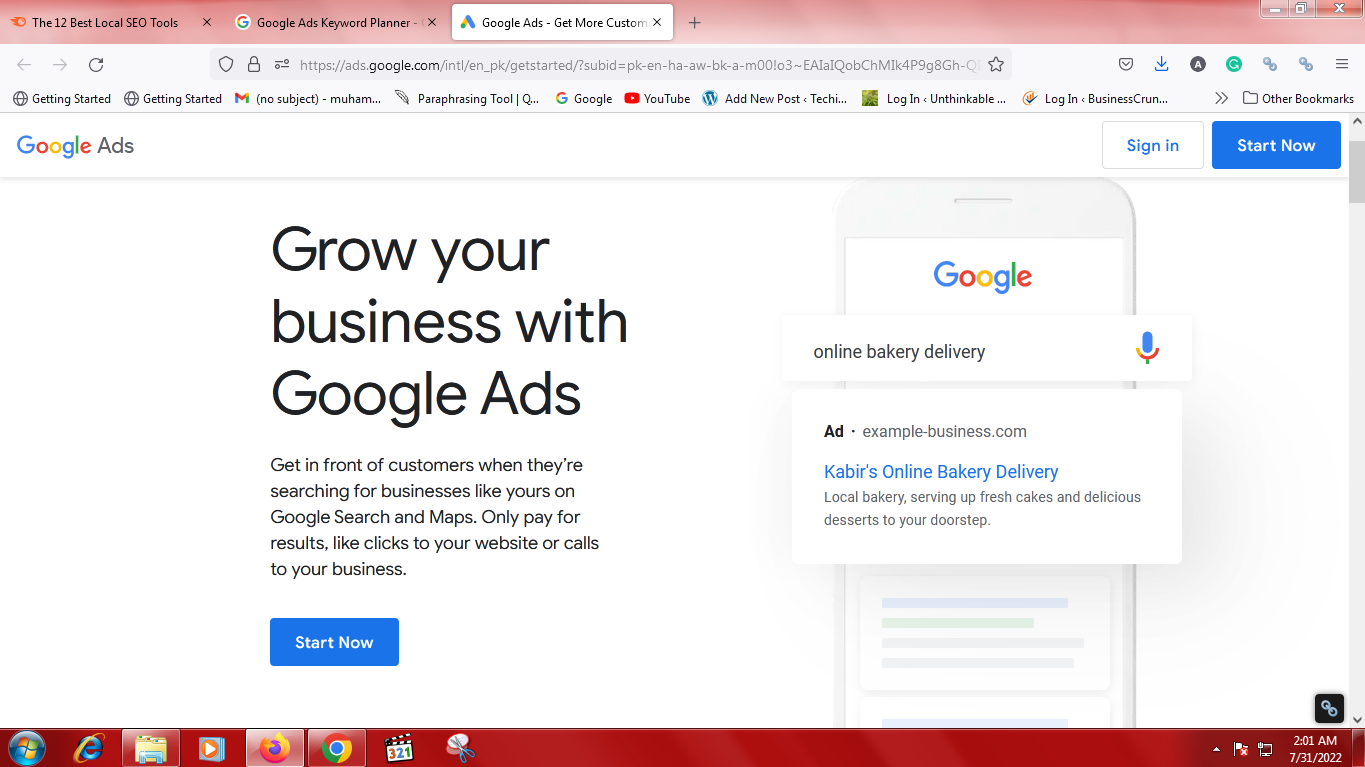Click the floating link icon at bottom right
The height and width of the screenshot is (767, 1365).
coord(1329,708)
